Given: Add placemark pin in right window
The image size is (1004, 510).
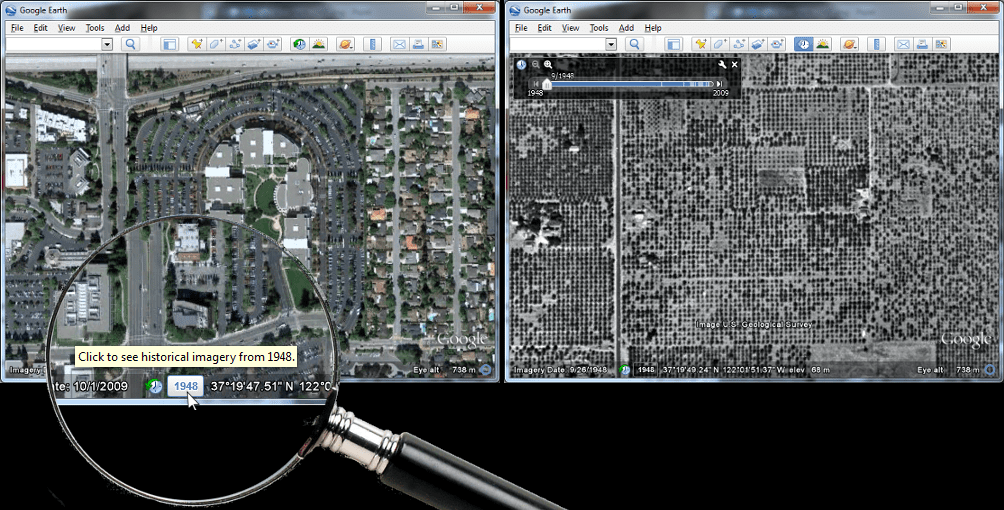Looking at the screenshot, I should click(x=700, y=44).
